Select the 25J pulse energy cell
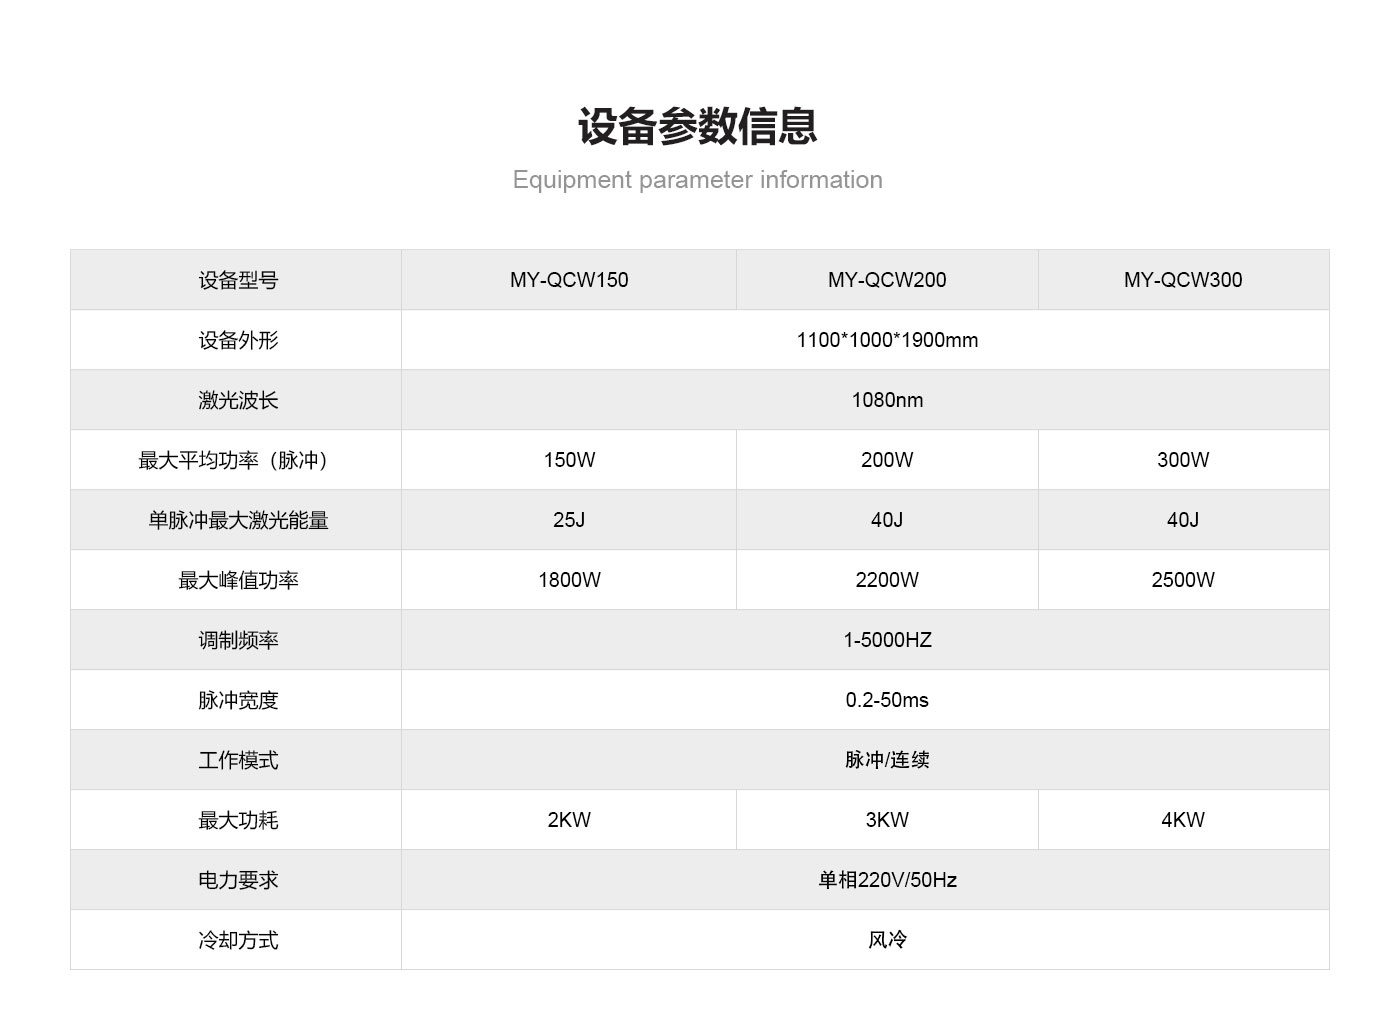 click(x=569, y=520)
